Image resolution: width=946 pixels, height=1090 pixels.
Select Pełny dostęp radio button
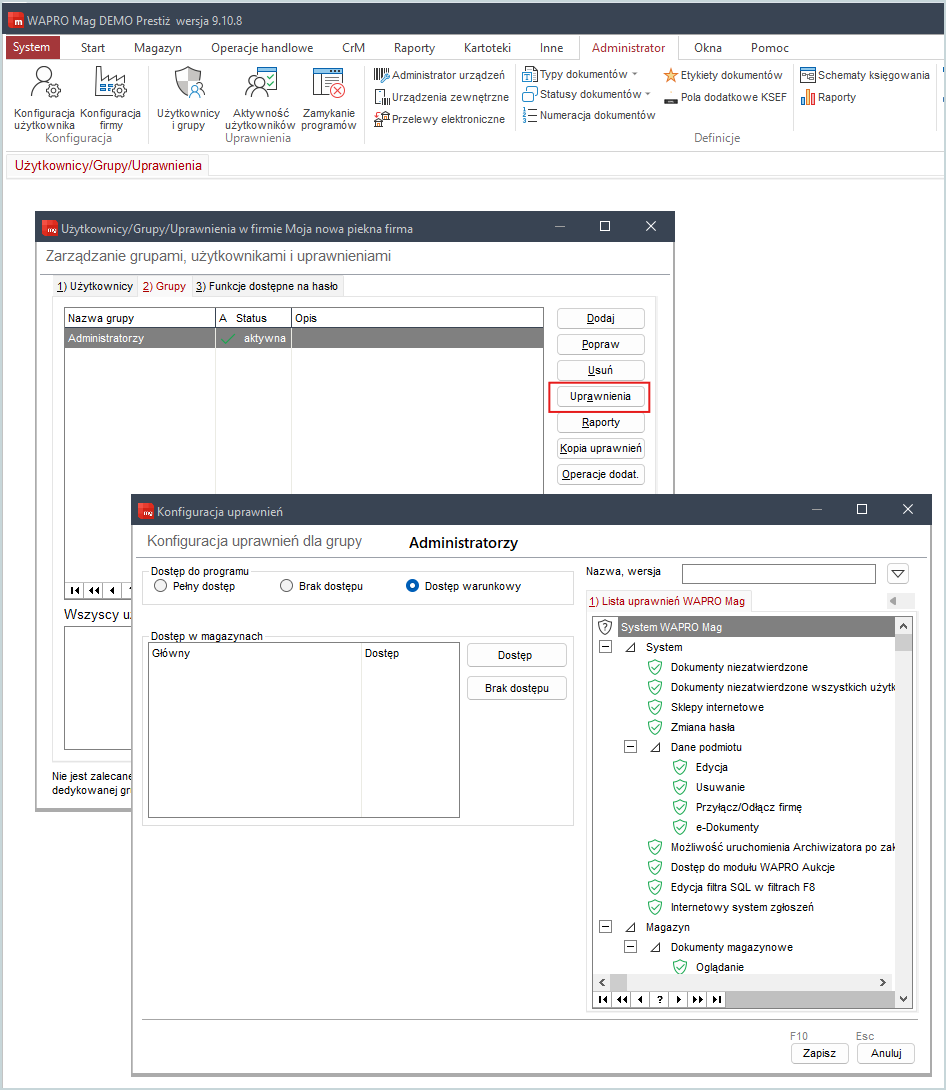[x=161, y=586]
